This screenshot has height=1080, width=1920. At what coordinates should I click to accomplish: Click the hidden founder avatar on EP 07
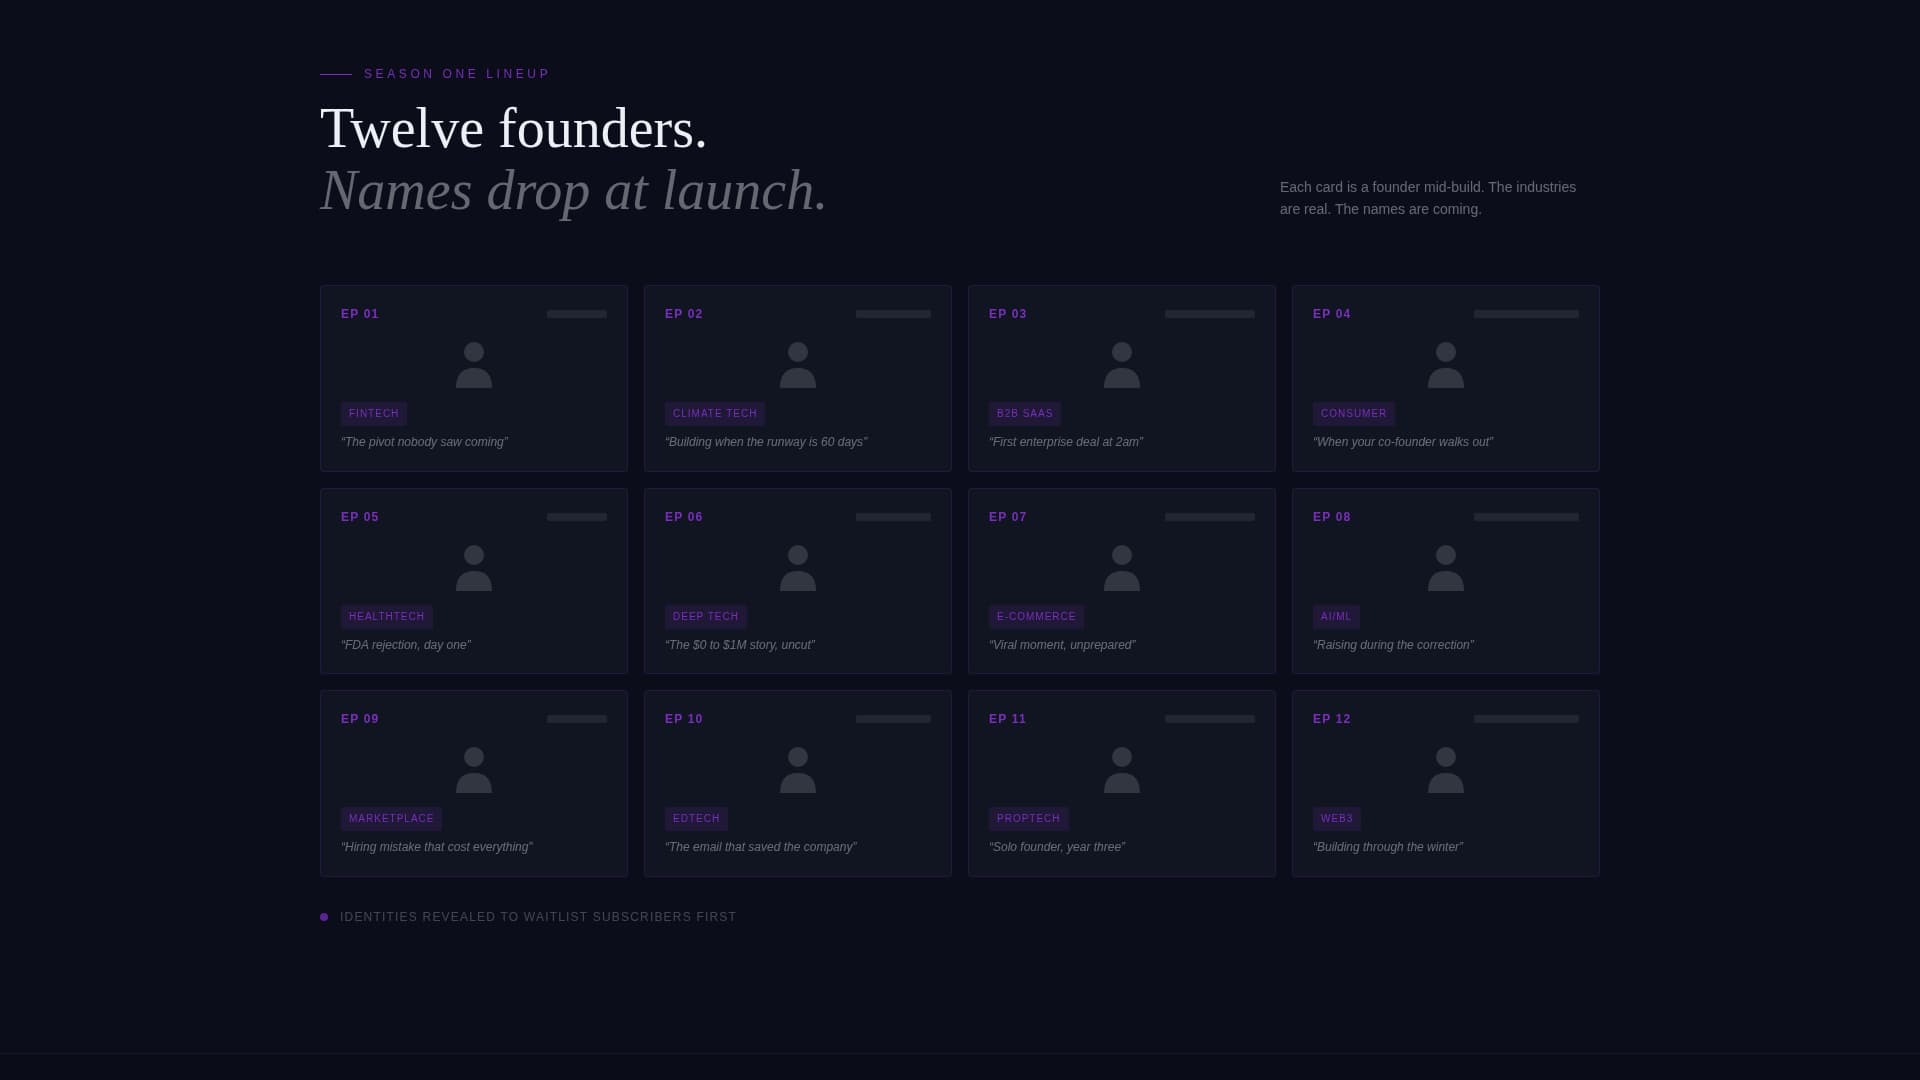click(1121, 568)
